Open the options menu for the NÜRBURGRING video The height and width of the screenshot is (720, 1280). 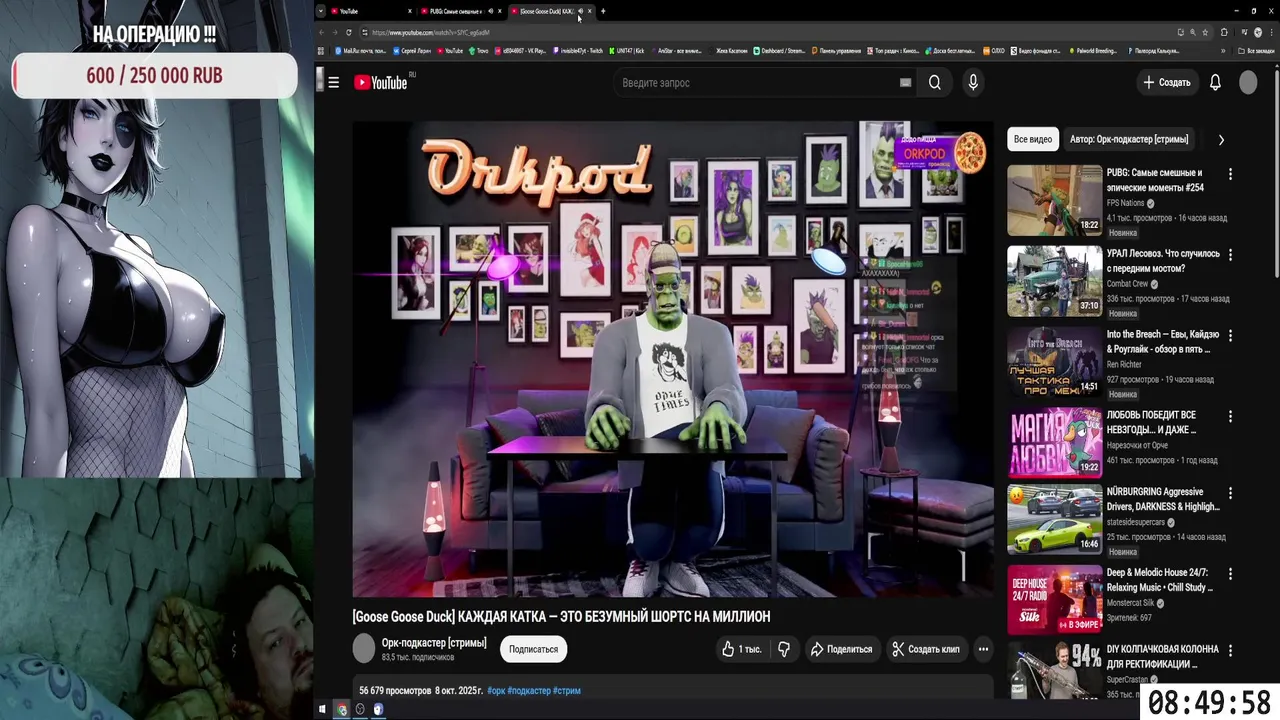coord(1230,493)
